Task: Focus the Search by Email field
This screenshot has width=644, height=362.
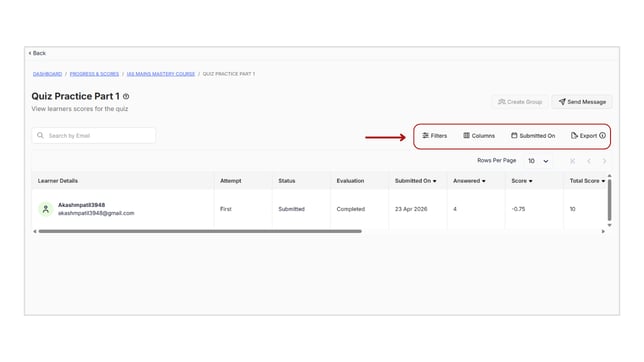Action: click(x=94, y=136)
